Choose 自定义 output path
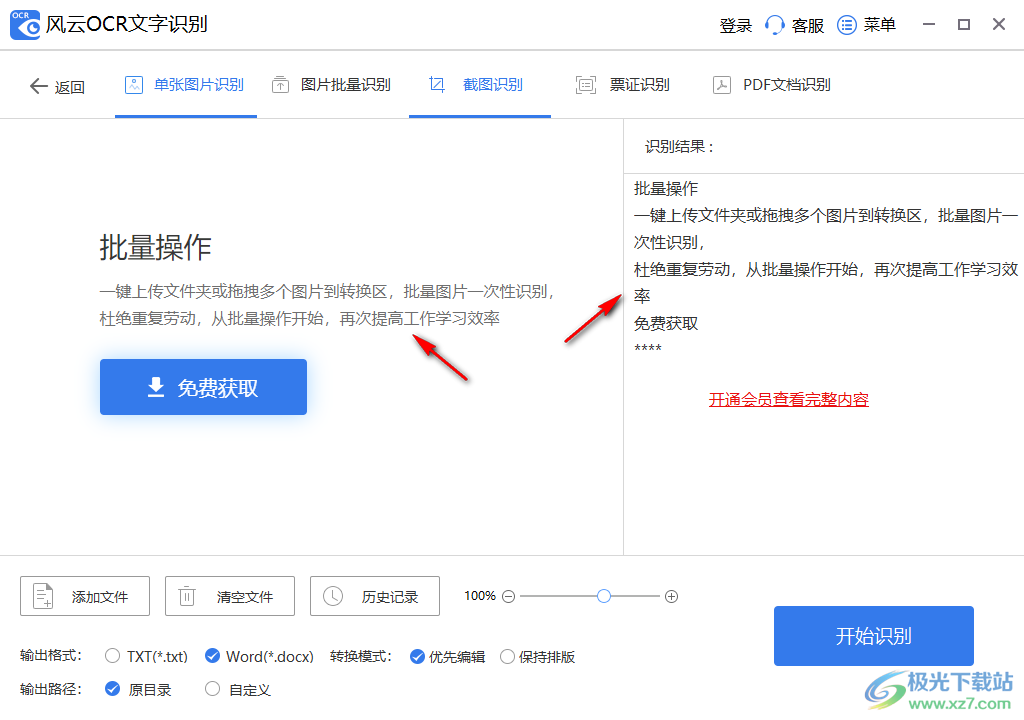This screenshot has width=1024, height=720. pyautogui.click(x=212, y=689)
